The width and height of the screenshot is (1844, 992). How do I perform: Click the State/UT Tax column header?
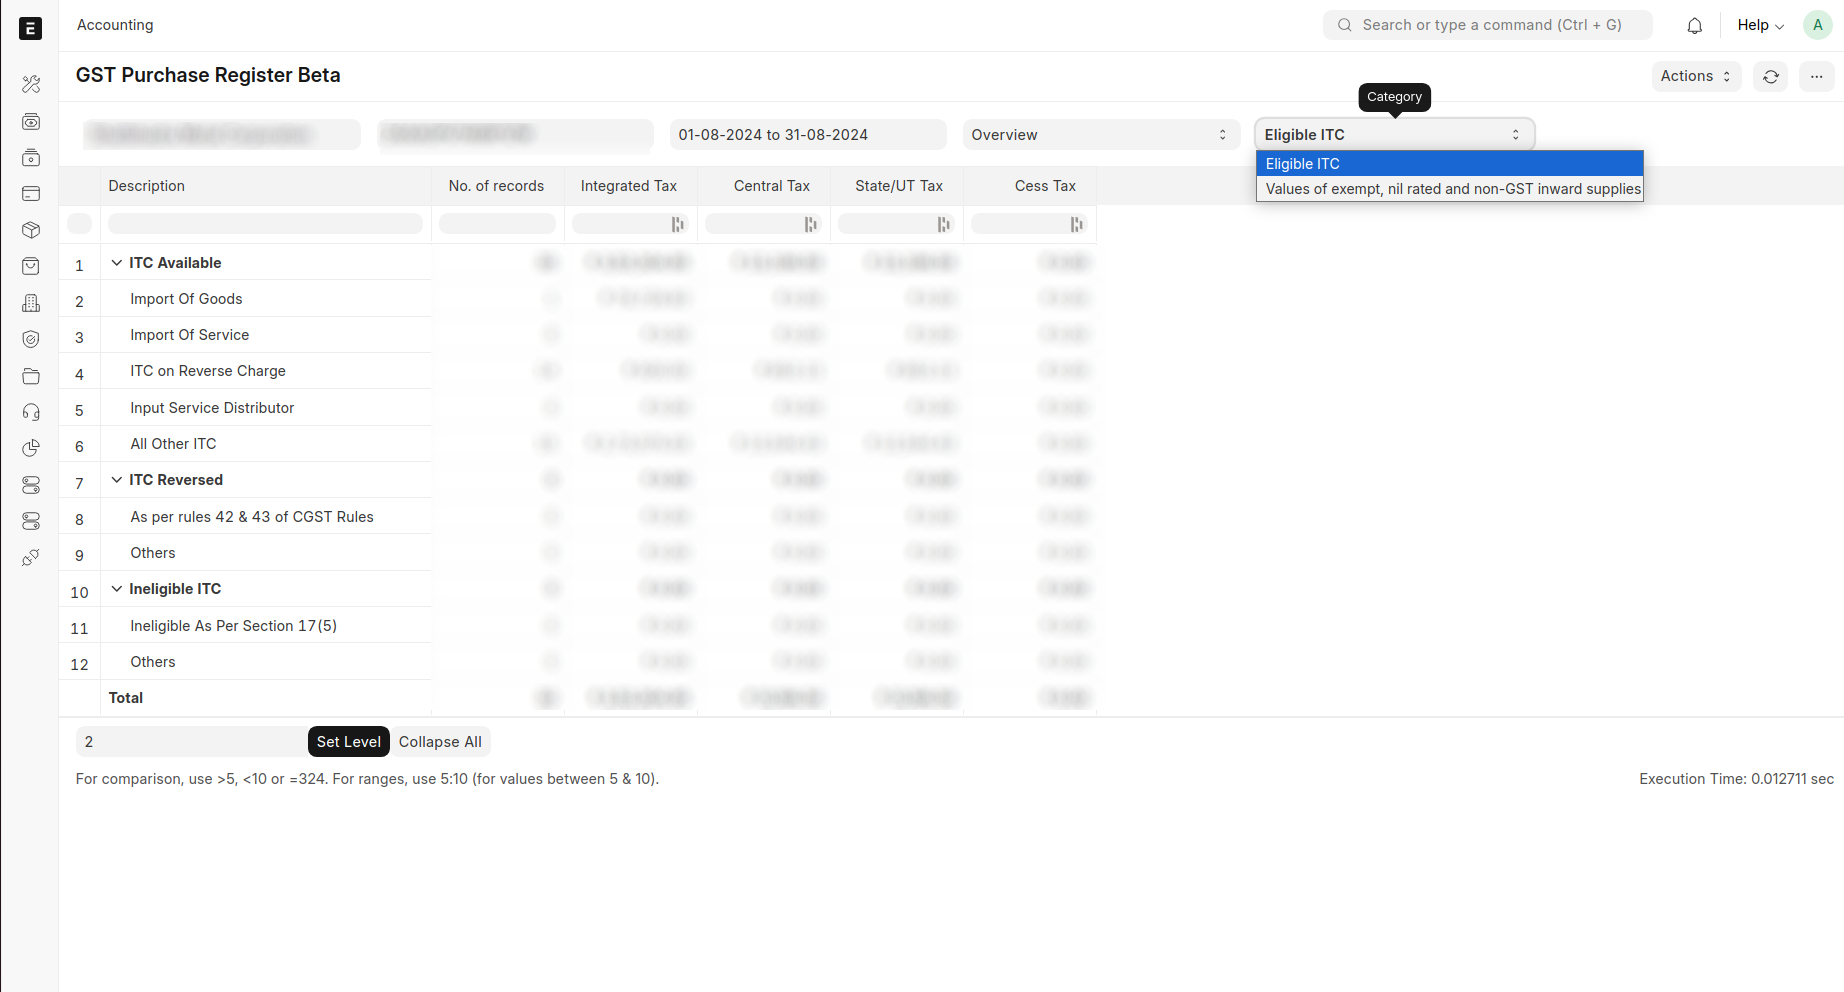899,186
